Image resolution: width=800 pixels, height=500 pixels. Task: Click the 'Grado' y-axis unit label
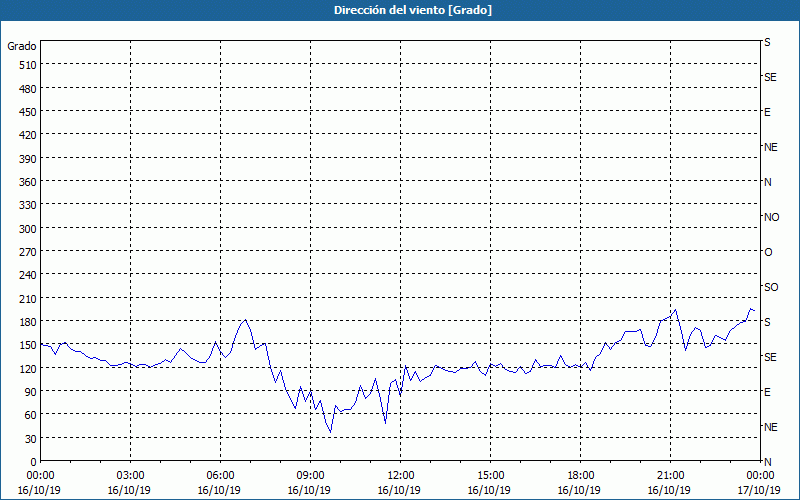coord(22,46)
